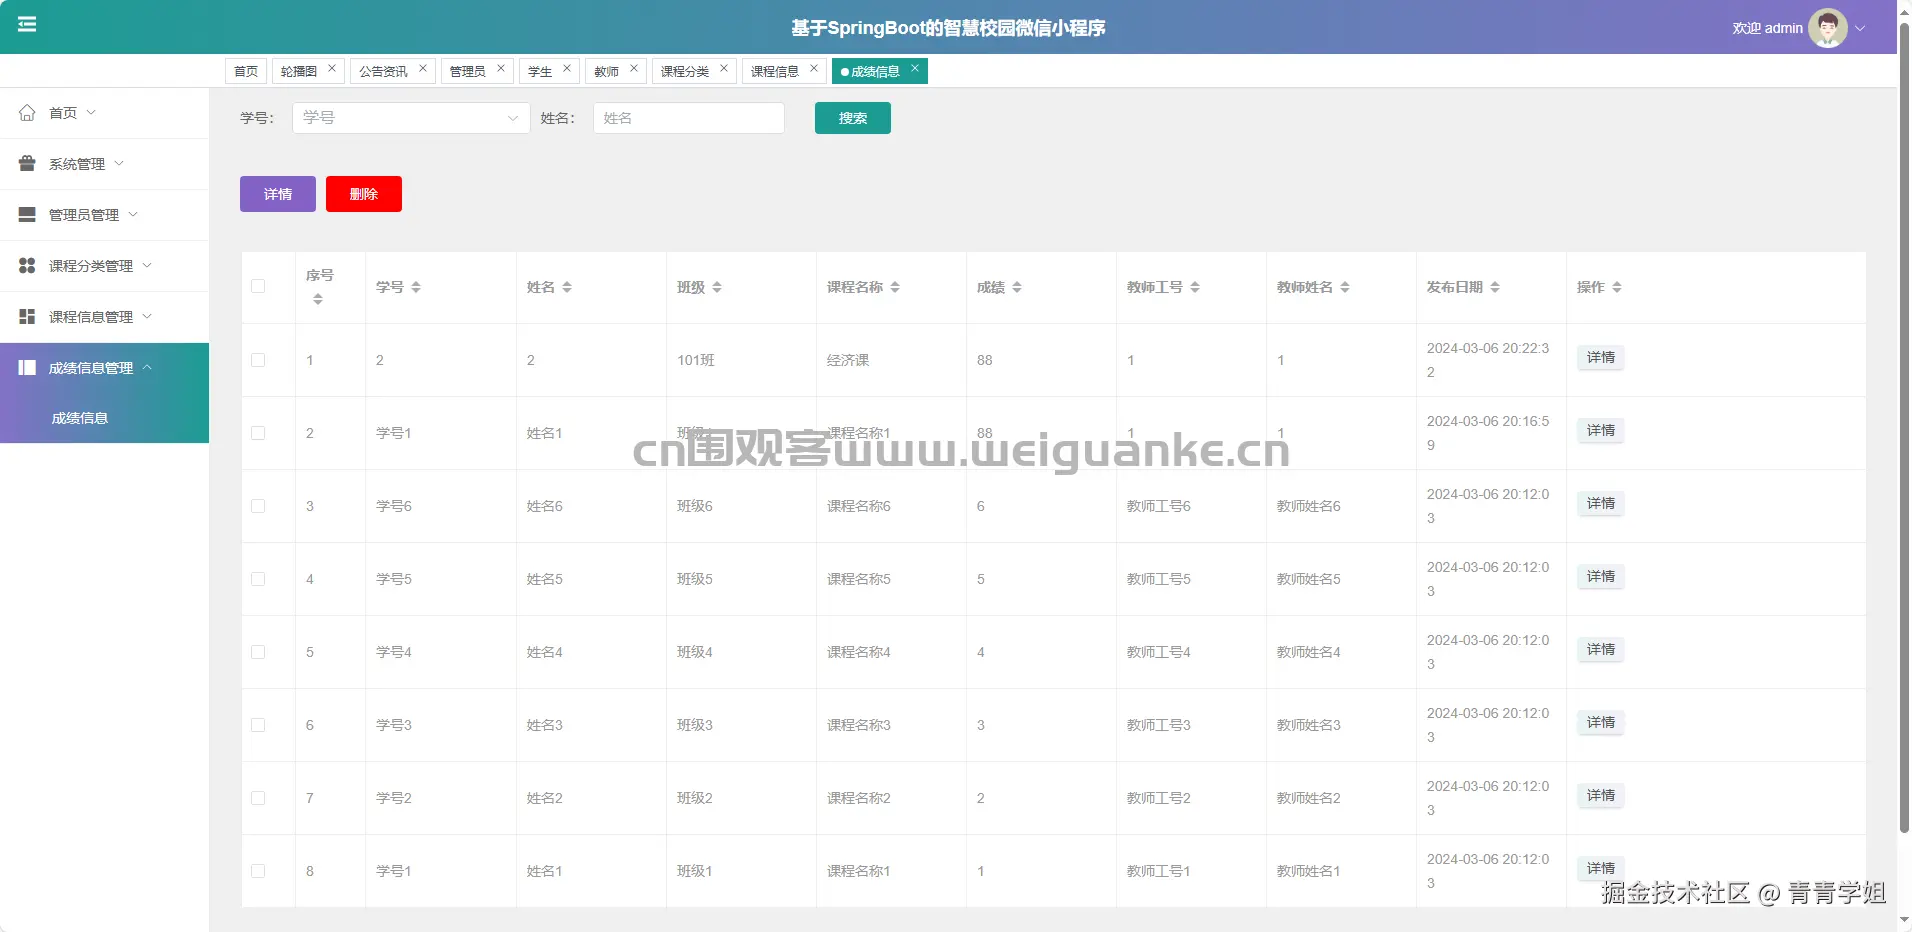This screenshot has height=932, width=1912.
Task: Open 详情 for the 学号3 row
Action: 1601,723
